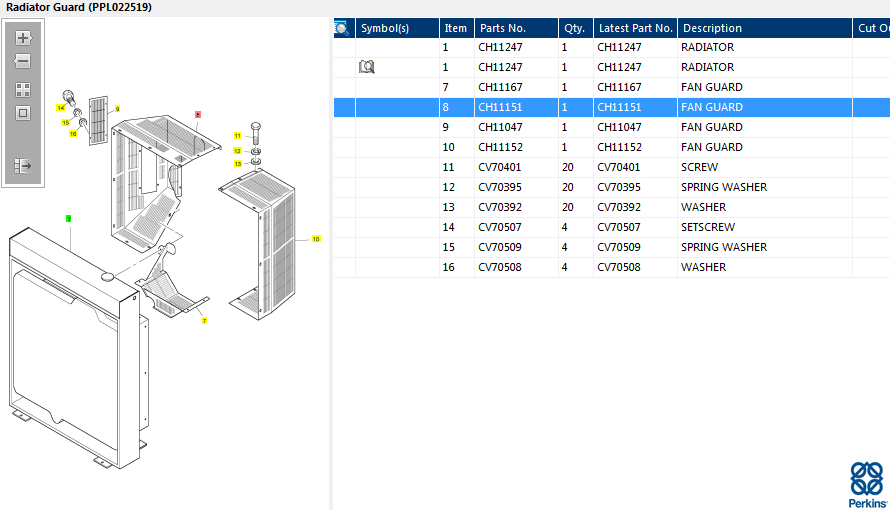Zoom in on the diagram with plus icon
The width and height of the screenshot is (890, 510).
pyautogui.click(x=23, y=38)
